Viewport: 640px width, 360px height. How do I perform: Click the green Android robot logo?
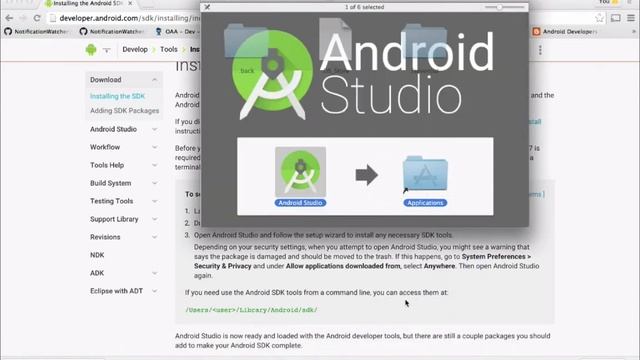(x=91, y=50)
